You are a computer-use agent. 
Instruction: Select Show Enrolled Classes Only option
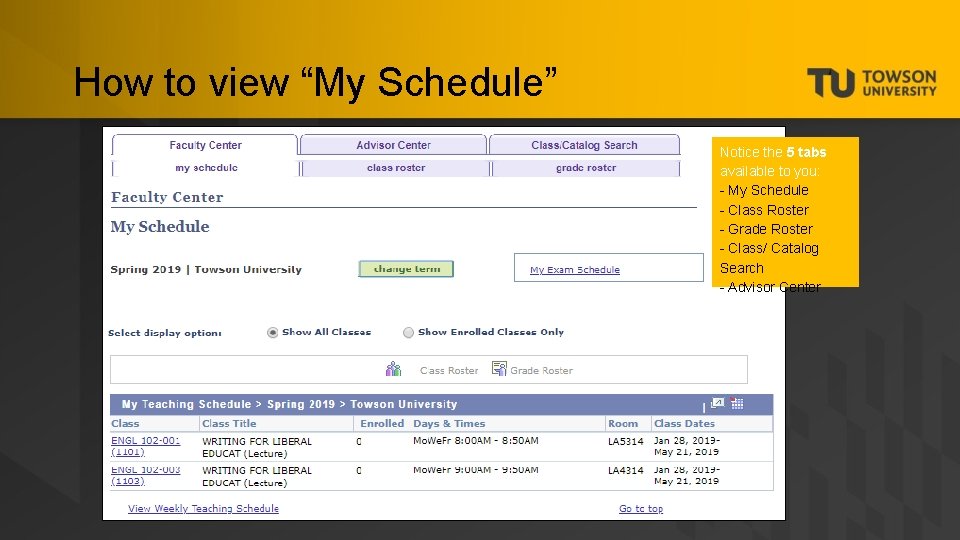(x=408, y=332)
